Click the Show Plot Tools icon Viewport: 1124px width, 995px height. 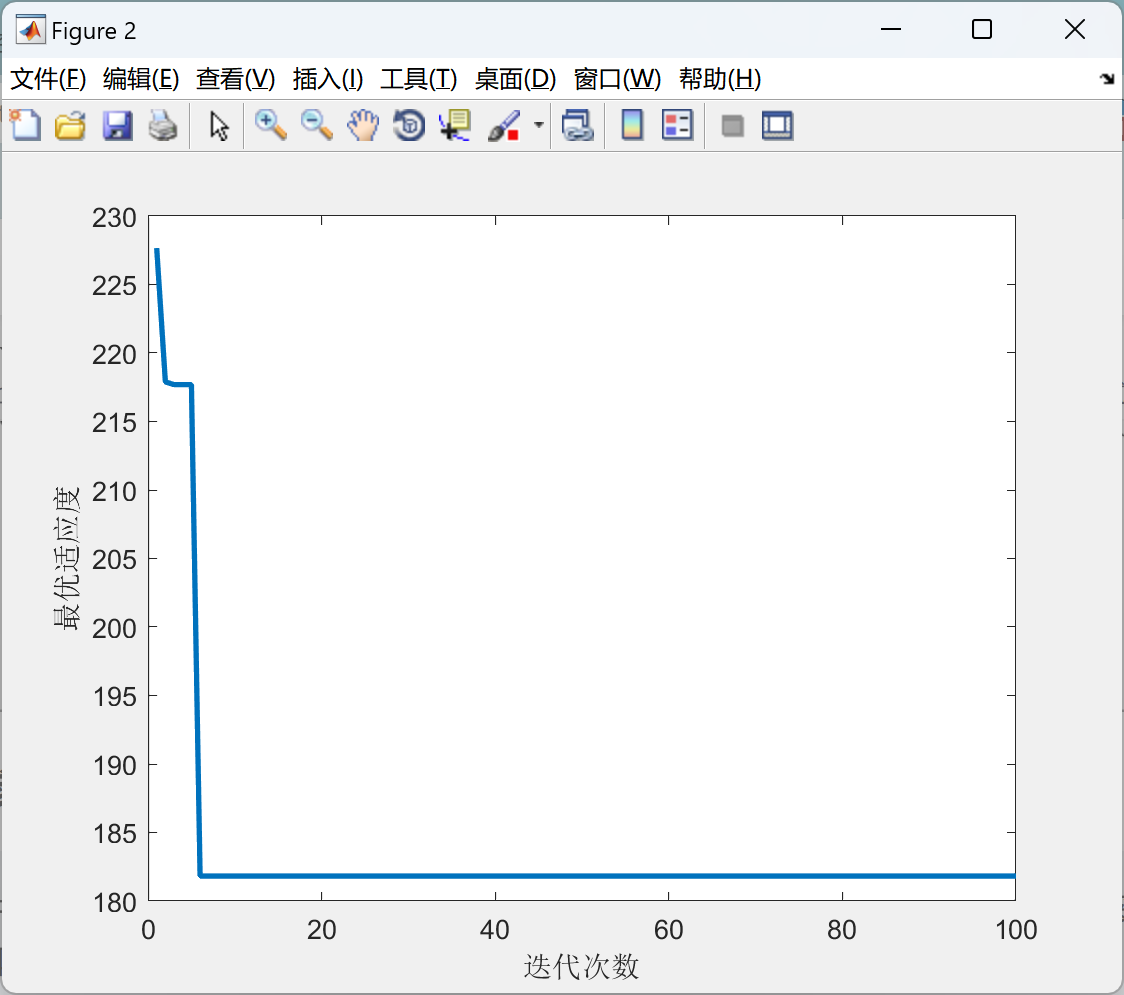tap(777, 125)
